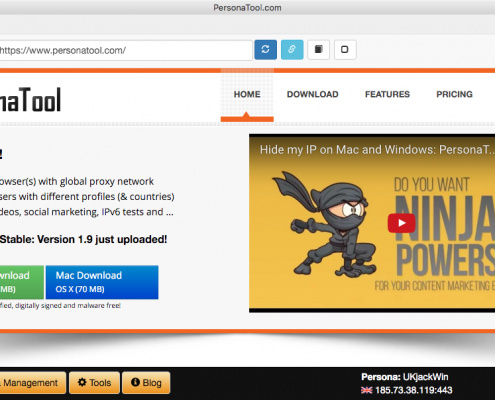Open the DOWNLOAD navigation tab
The height and width of the screenshot is (400, 495).
313,94
